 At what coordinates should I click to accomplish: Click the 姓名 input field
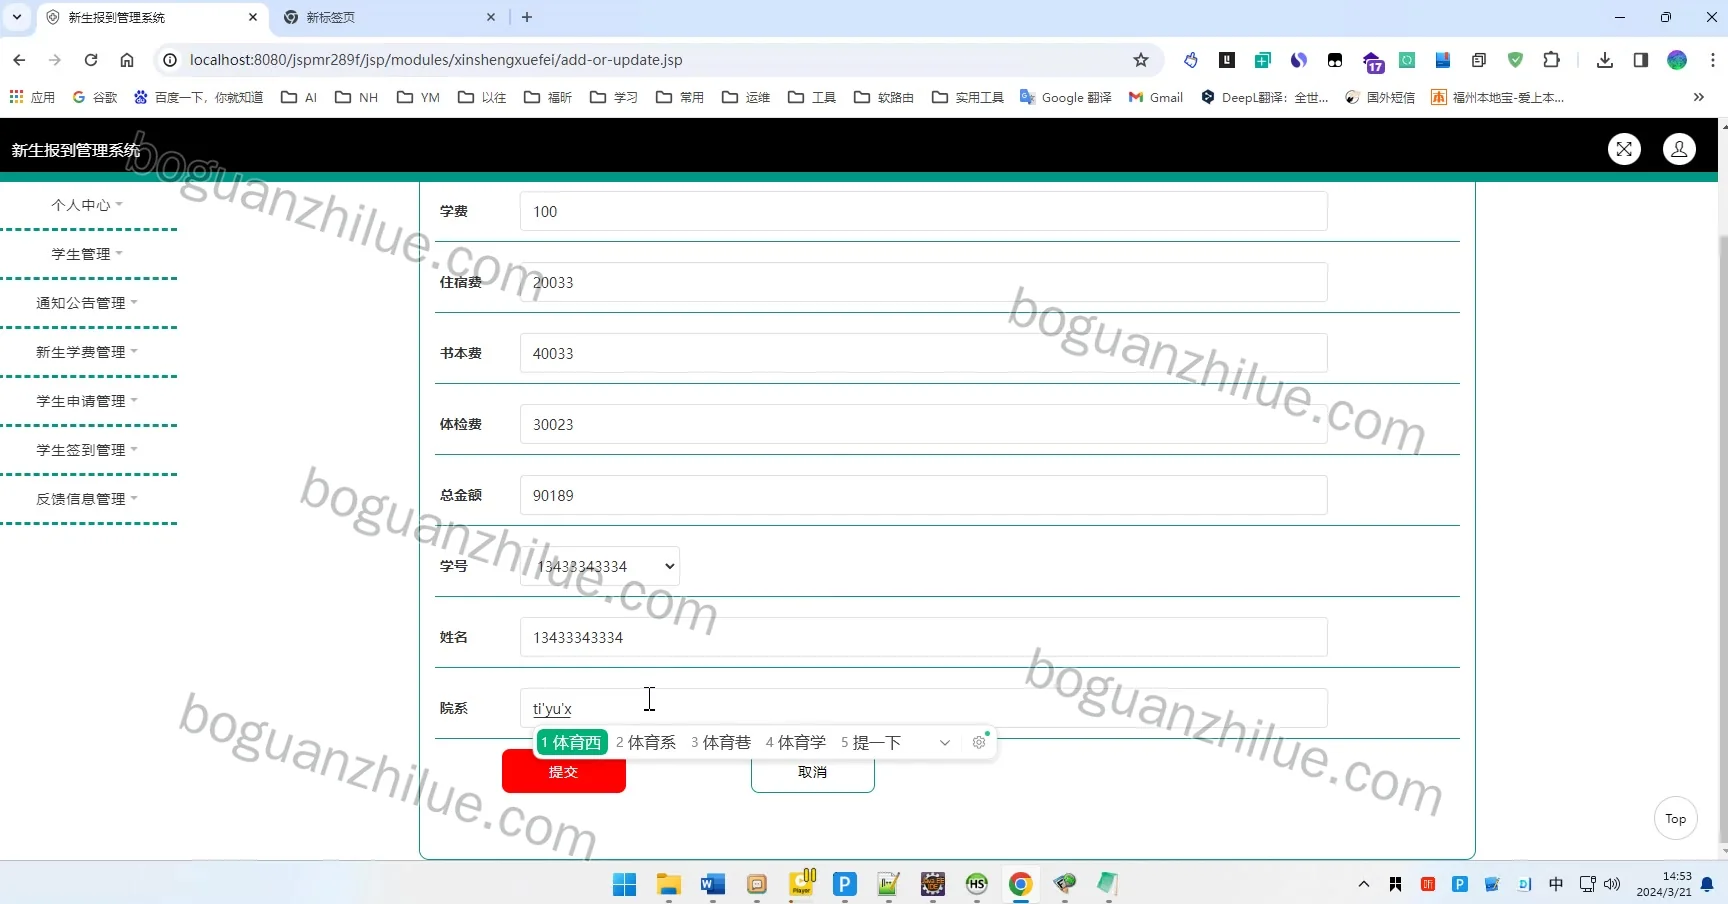(923, 637)
